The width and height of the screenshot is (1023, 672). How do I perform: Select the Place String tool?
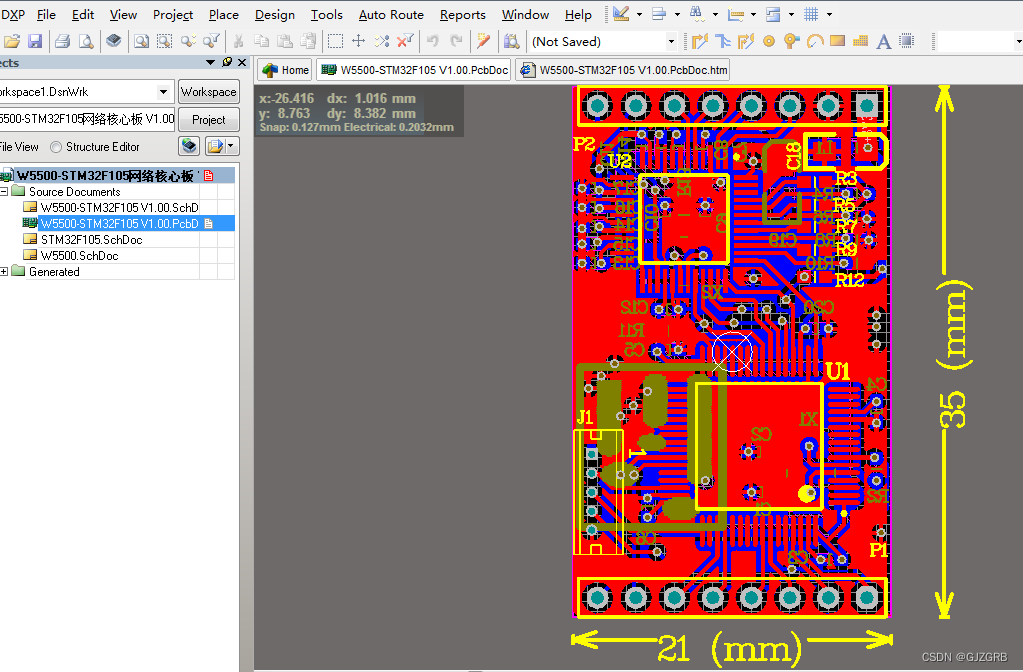click(x=882, y=41)
